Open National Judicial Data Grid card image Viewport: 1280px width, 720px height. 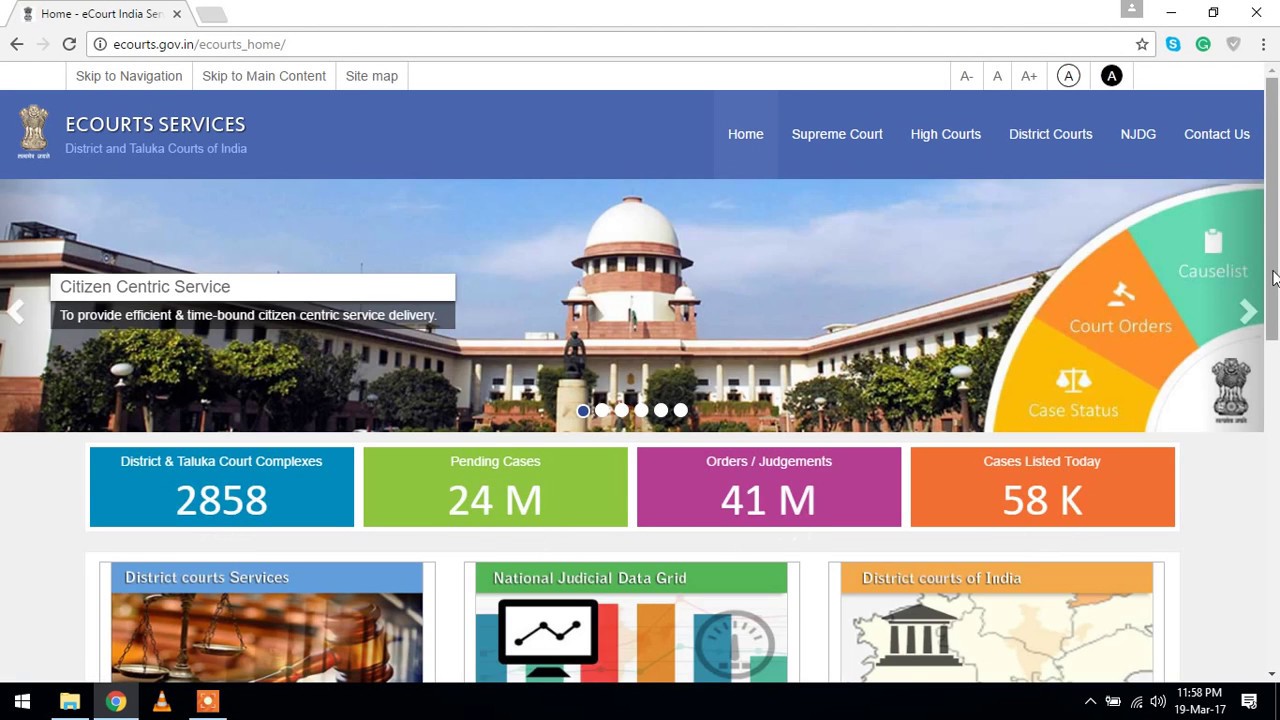coord(631,622)
